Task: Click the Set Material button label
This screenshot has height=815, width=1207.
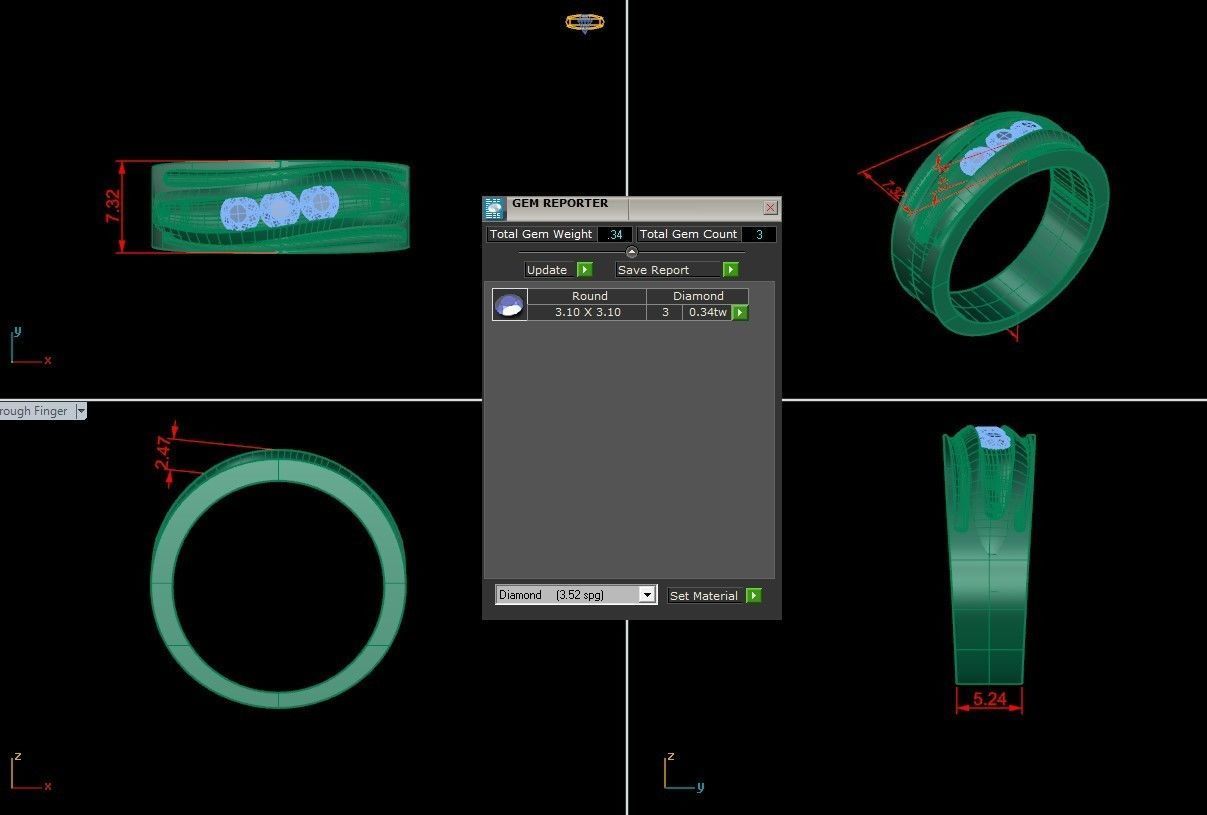Action: click(704, 596)
